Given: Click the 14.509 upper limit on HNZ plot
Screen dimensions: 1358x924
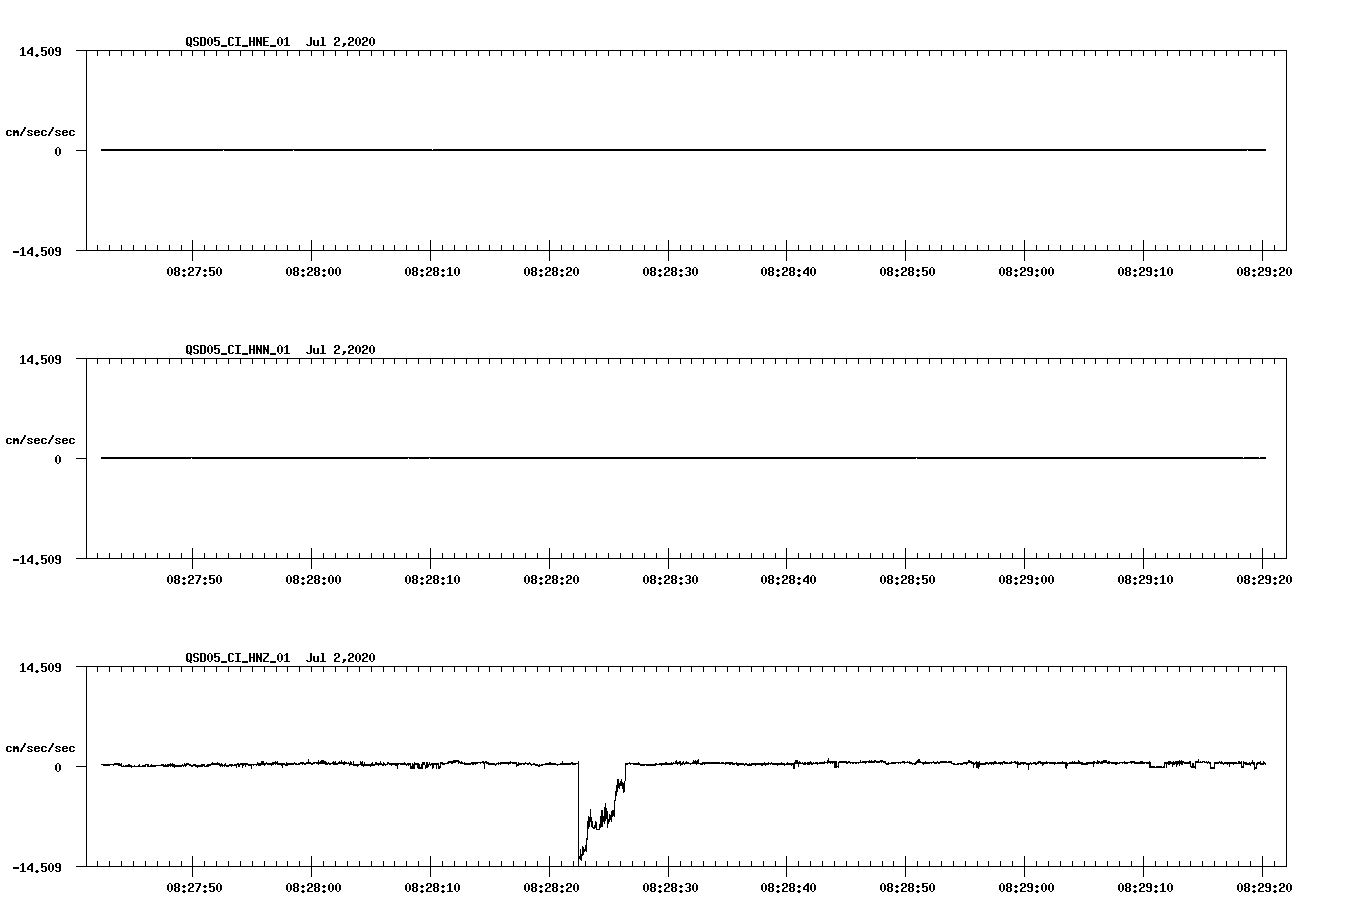Looking at the screenshot, I should (x=41, y=667).
